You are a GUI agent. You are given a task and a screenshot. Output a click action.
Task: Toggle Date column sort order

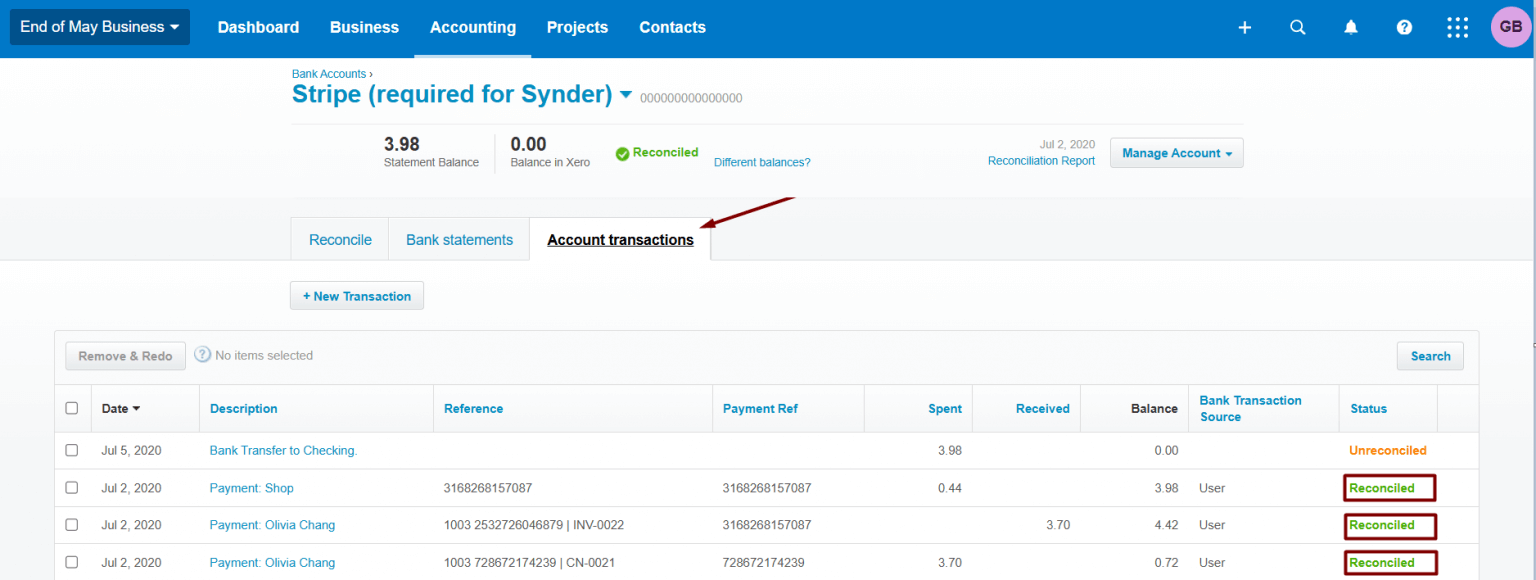tap(120, 408)
